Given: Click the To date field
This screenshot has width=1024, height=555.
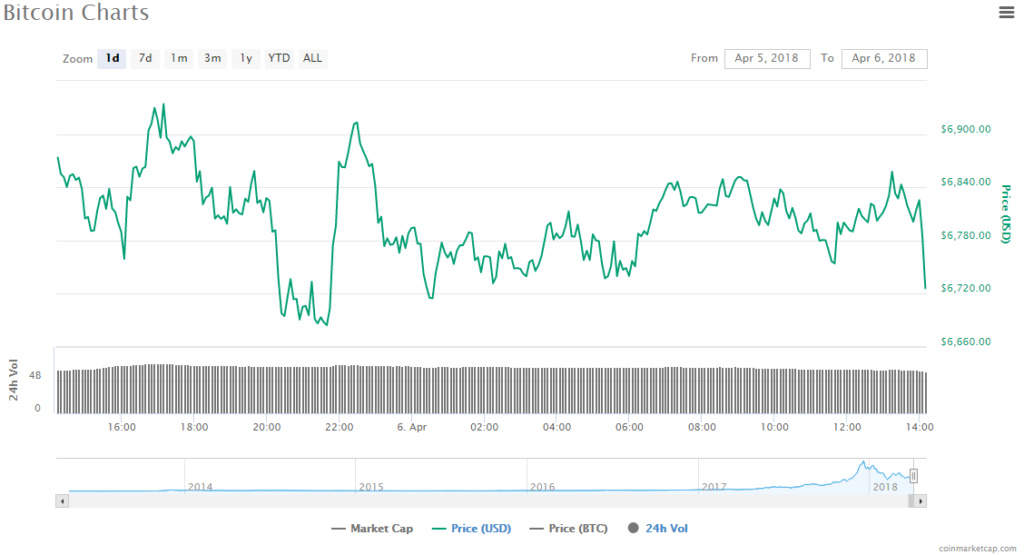Looking at the screenshot, I should [x=884, y=58].
